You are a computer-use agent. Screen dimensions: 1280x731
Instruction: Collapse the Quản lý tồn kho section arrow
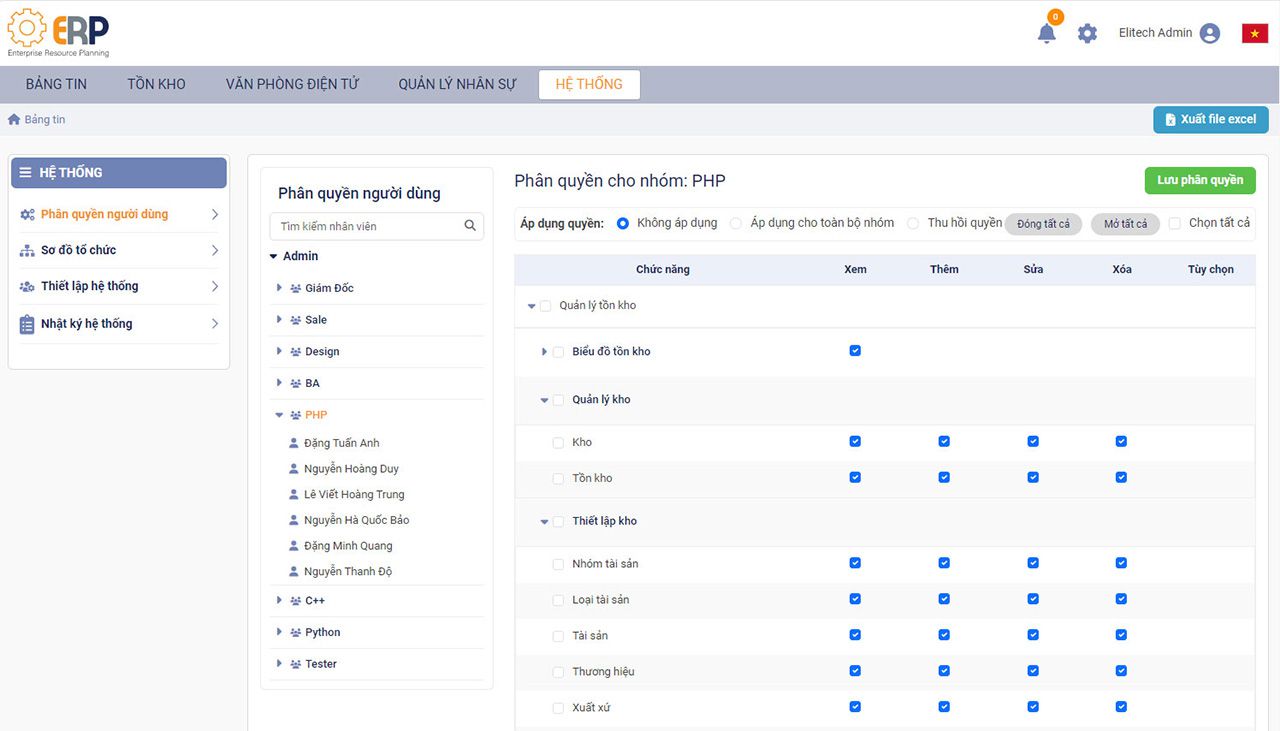pos(532,306)
